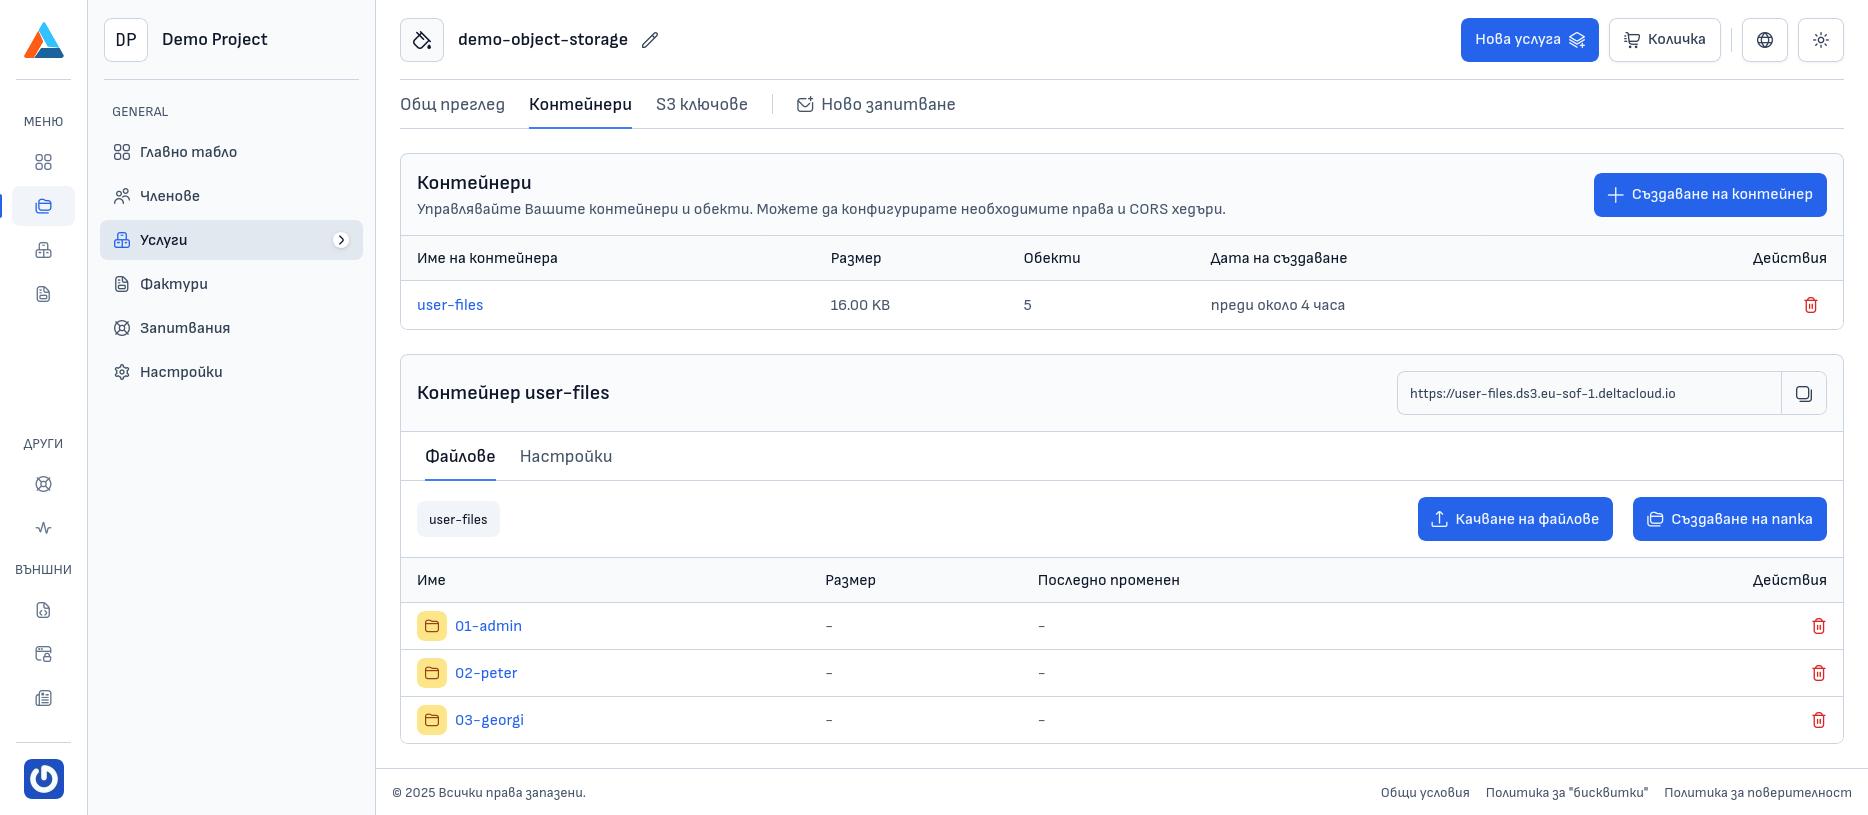Delete the 01-admin folder via the trash icon

(x=1818, y=626)
